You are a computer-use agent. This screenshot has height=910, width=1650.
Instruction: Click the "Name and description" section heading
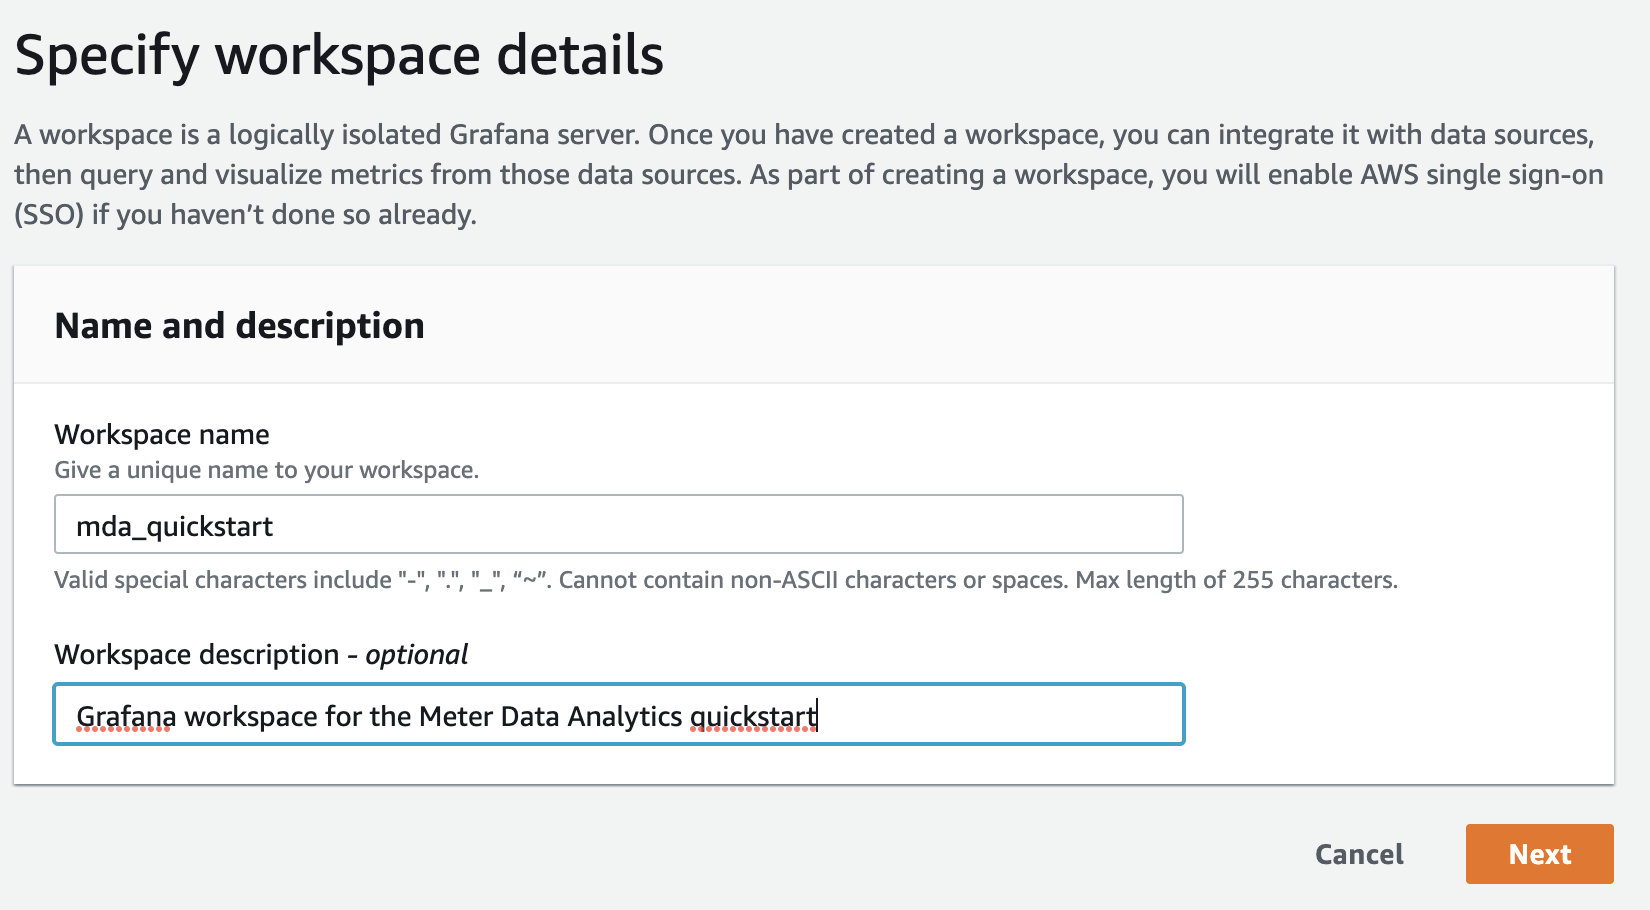240,326
